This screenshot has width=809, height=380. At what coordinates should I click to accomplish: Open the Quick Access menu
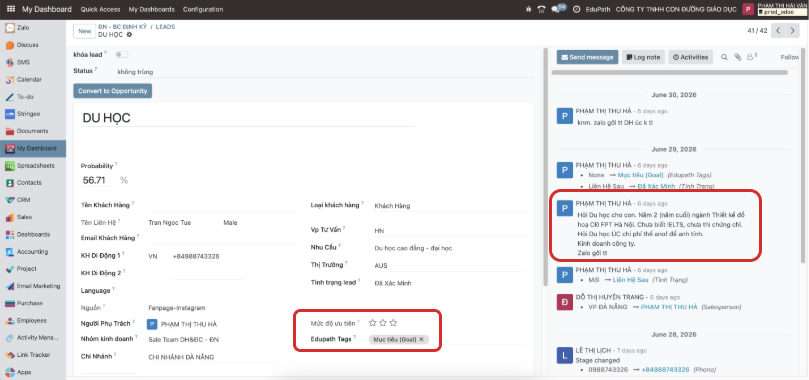(101, 9)
